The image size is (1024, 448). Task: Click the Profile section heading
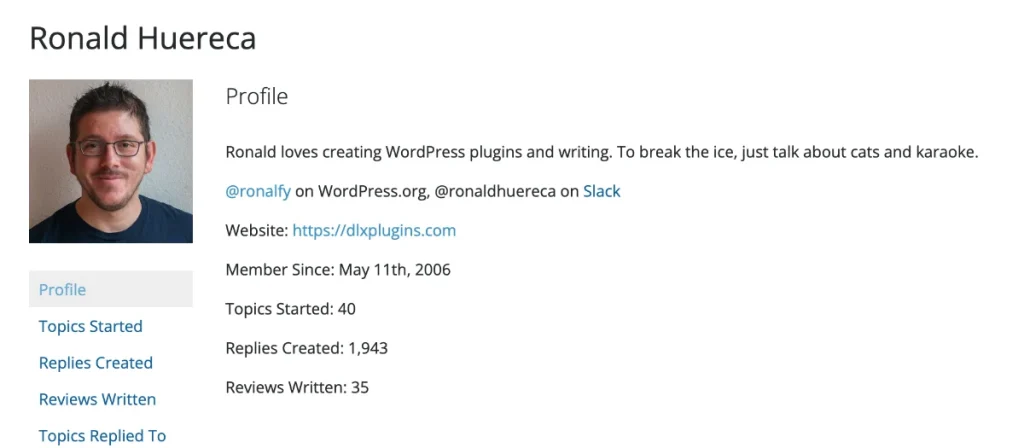point(257,96)
